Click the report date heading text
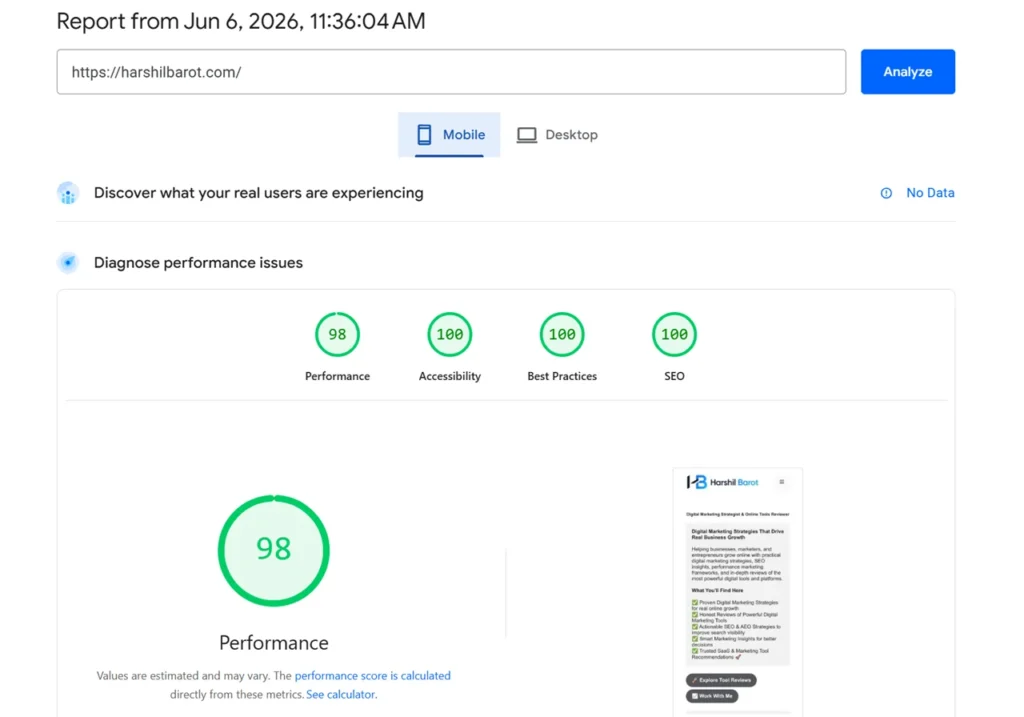This screenshot has height=717, width=1024. pos(241,21)
